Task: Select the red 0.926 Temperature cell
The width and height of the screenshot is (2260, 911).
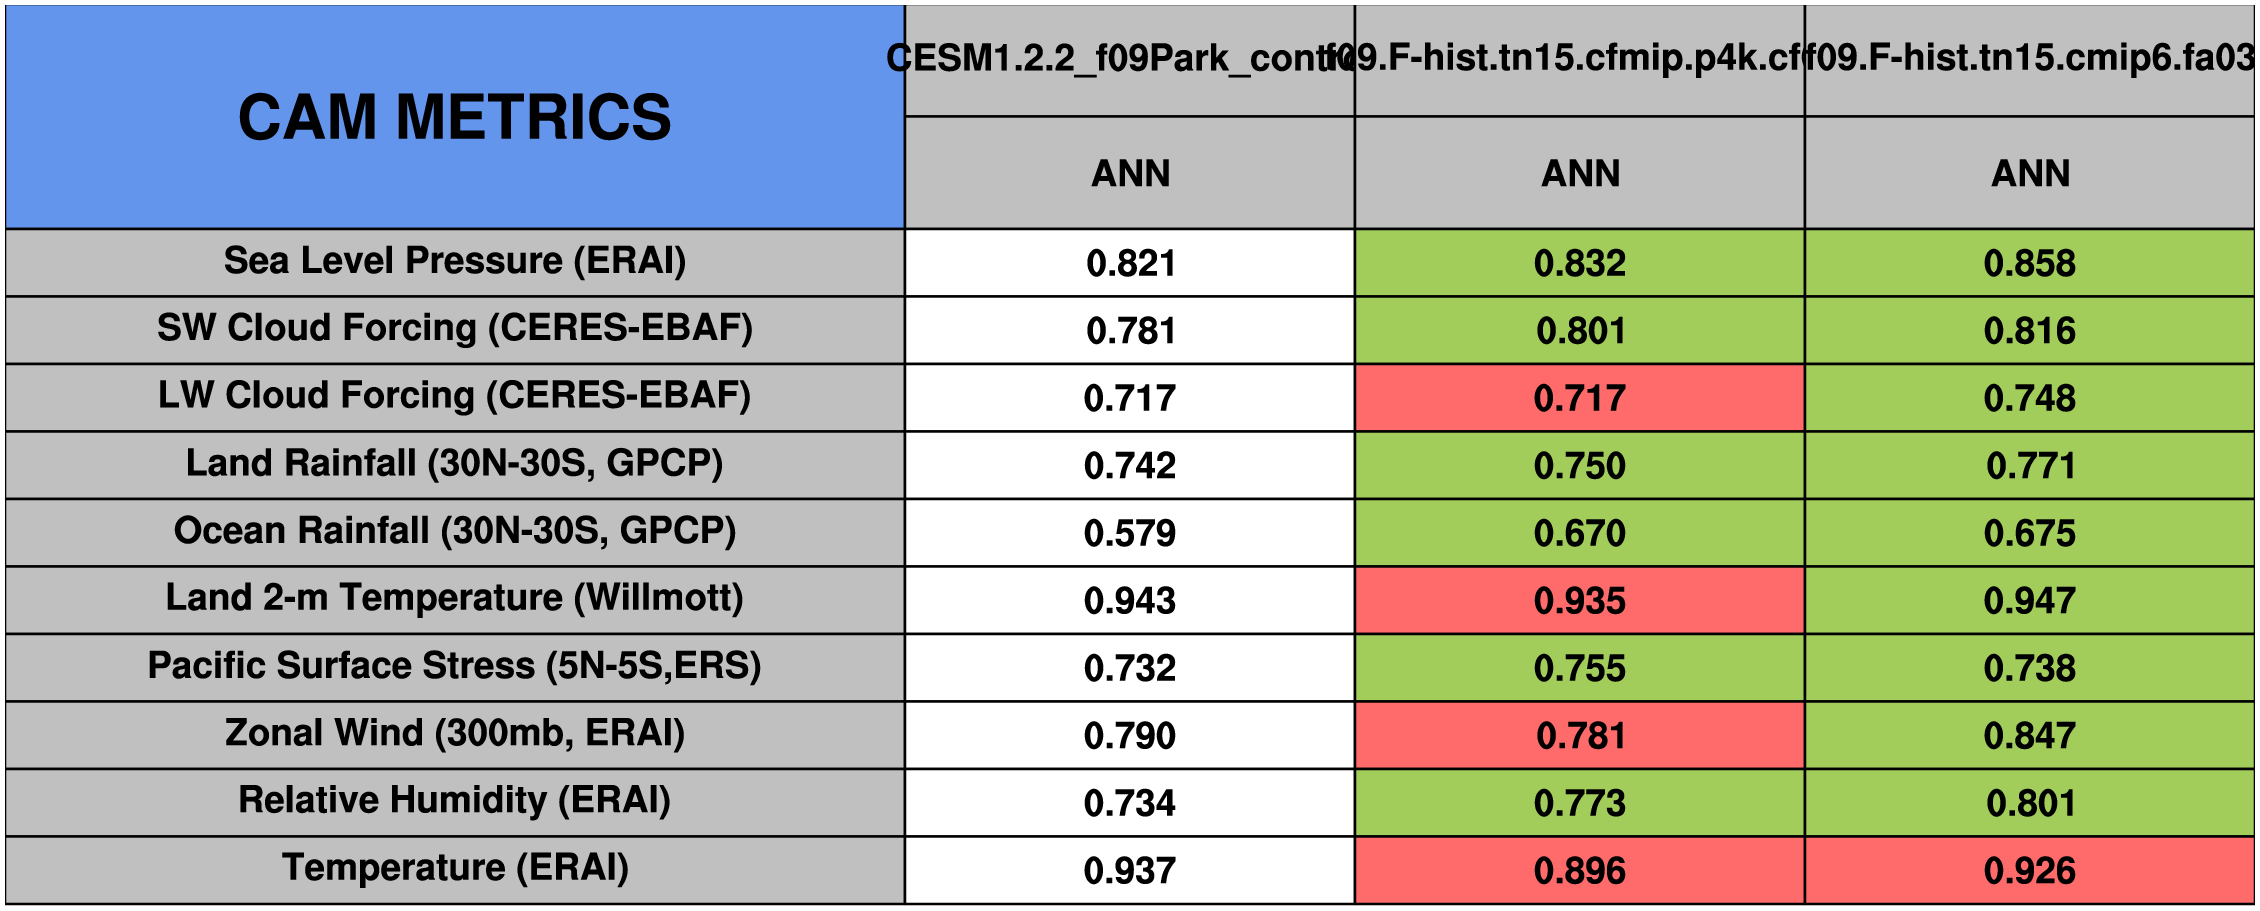Action: 2029,870
